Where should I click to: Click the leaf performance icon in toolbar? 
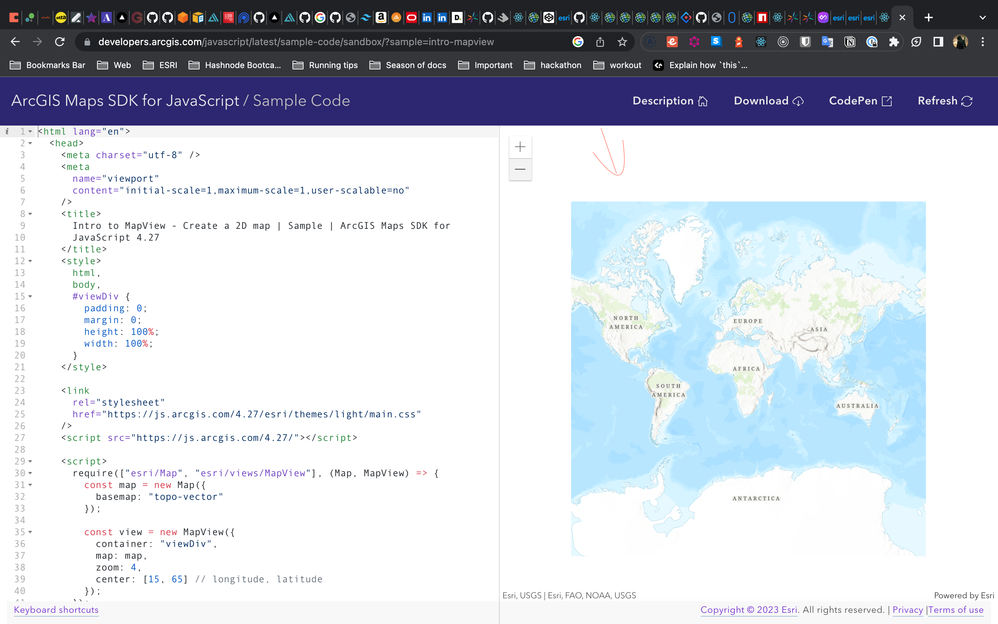click(916, 41)
